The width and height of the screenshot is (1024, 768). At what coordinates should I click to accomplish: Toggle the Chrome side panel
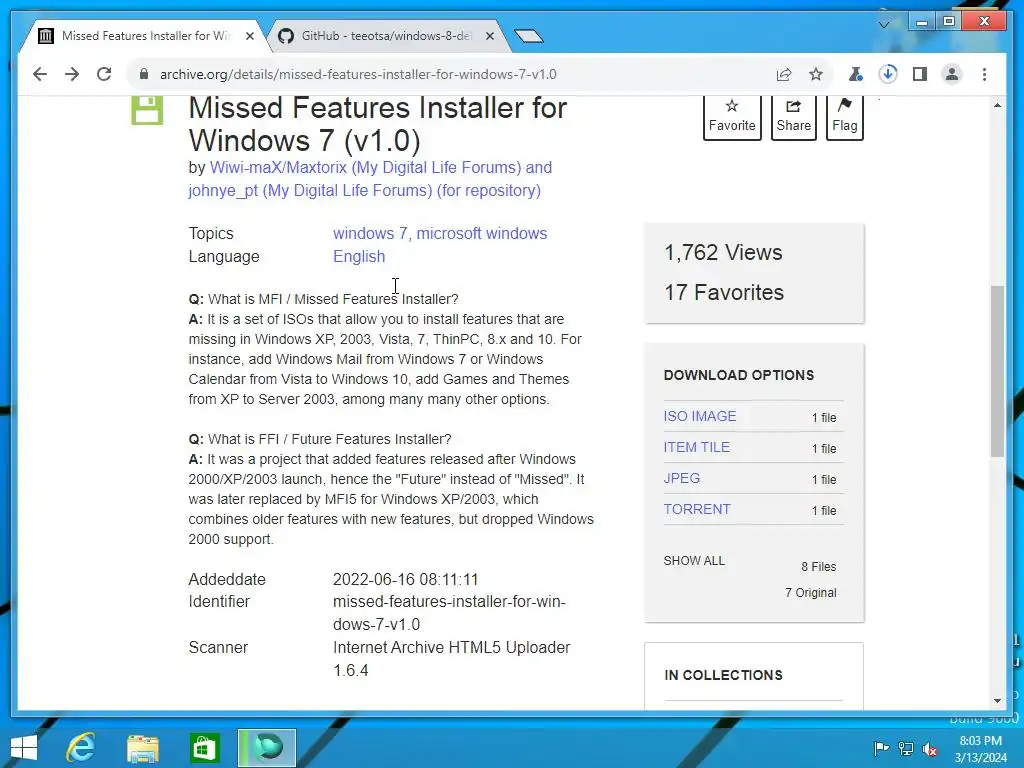coord(920,74)
